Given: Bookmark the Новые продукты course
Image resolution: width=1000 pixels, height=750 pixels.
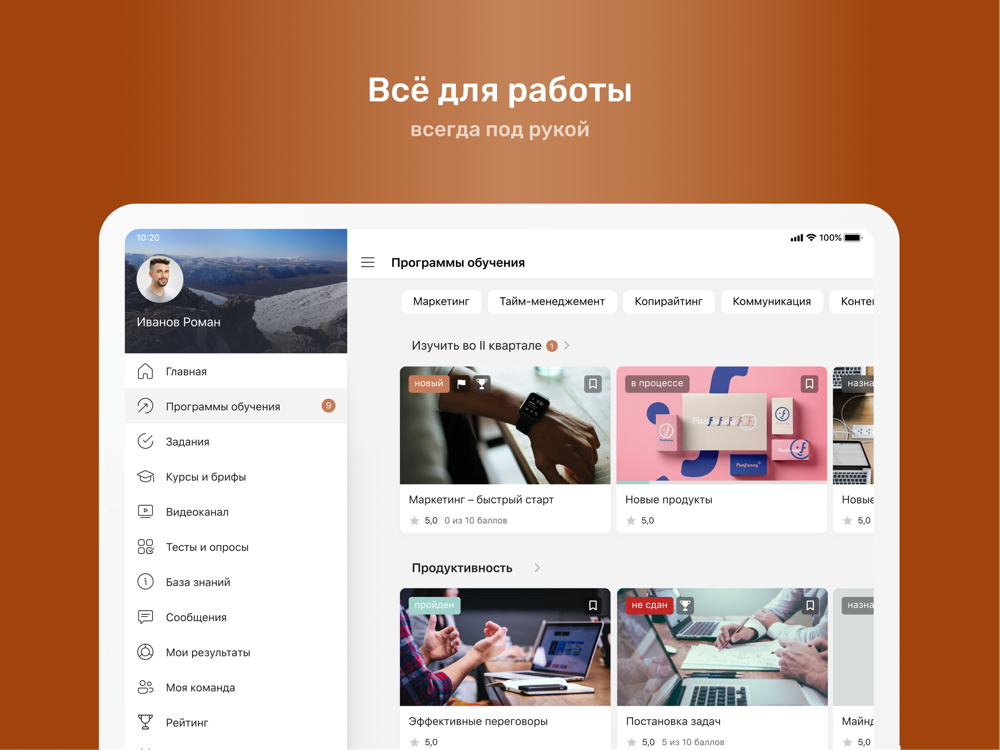Looking at the screenshot, I should [x=809, y=383].
